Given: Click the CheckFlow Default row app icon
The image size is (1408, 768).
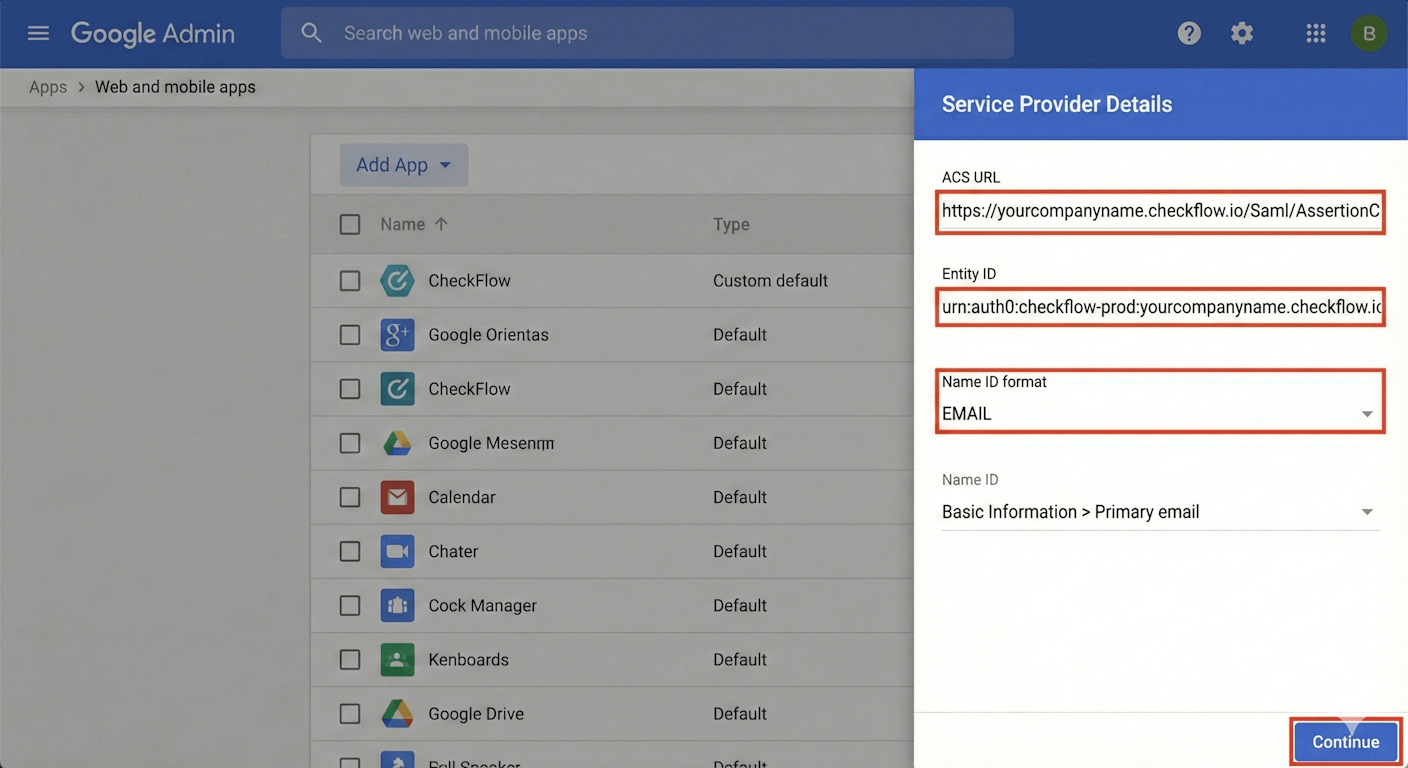Looking at the screenshot, I should click(x=397, y=389).
